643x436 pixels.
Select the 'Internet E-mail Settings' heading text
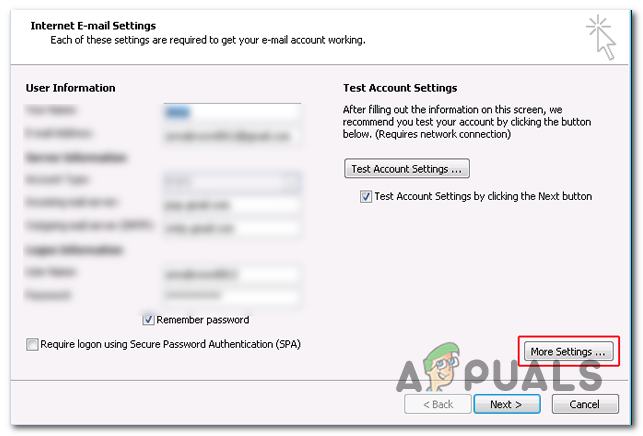click(x=93, y=25)
